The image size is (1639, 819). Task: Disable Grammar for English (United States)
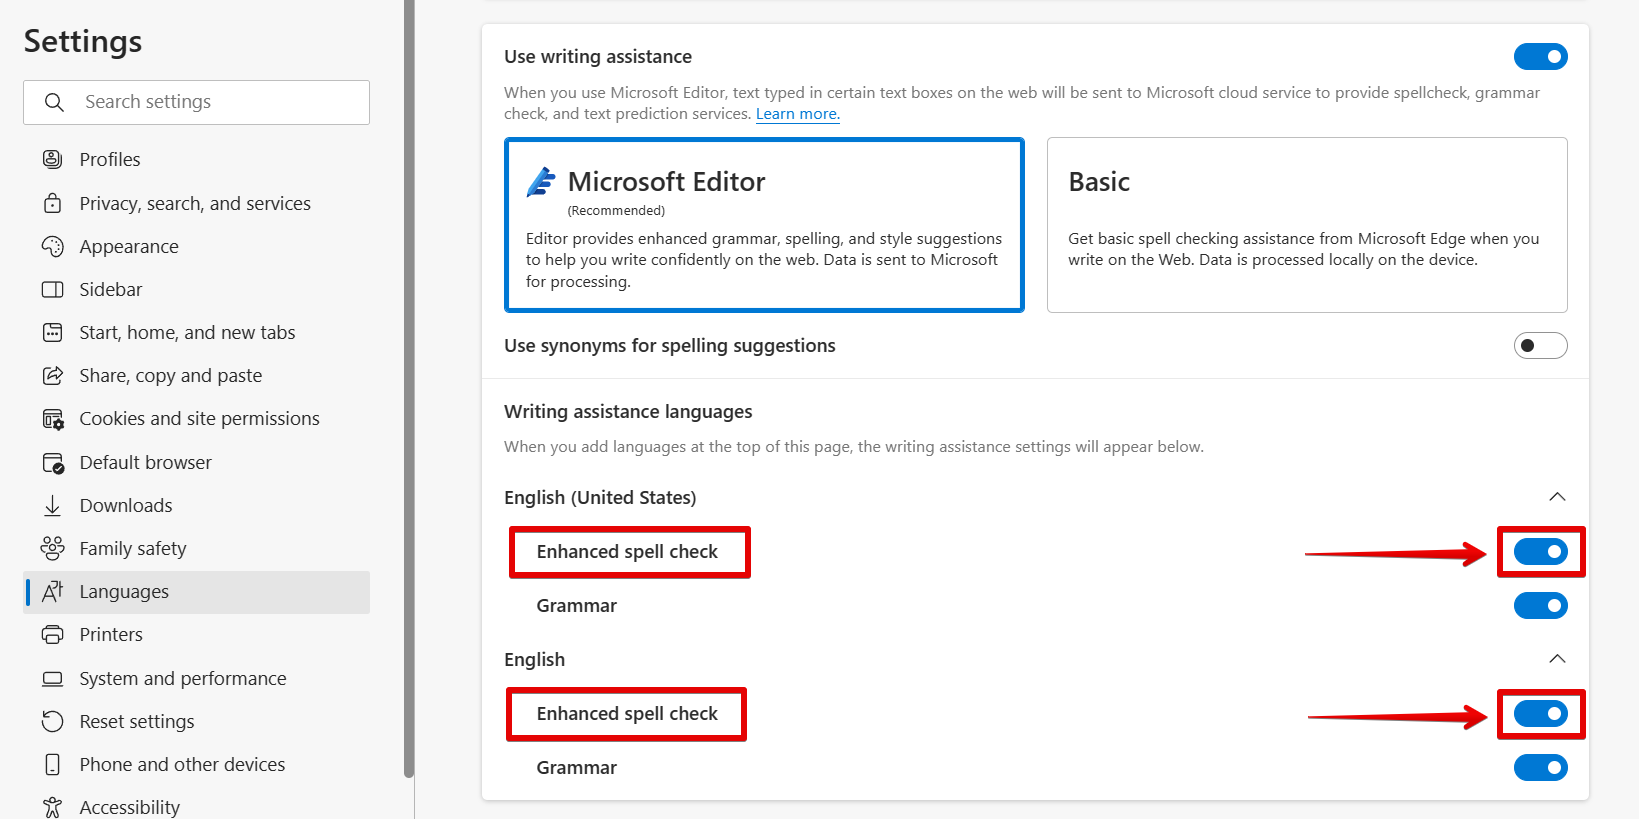tap(1540, 606)
